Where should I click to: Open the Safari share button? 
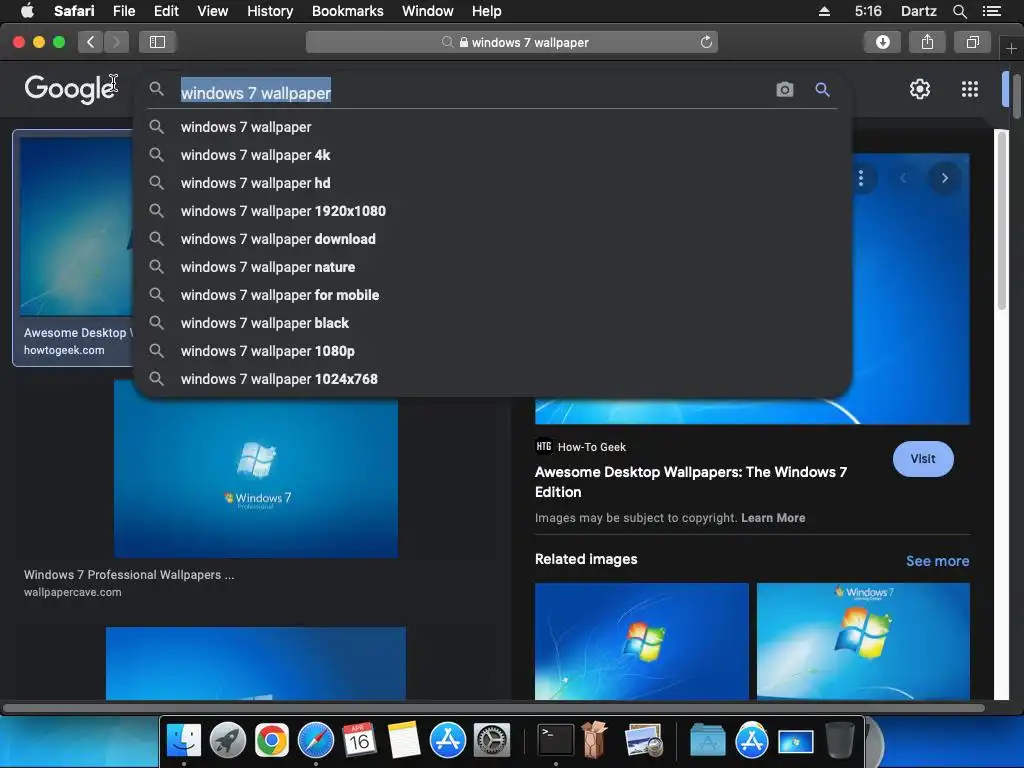pos(927,42)
